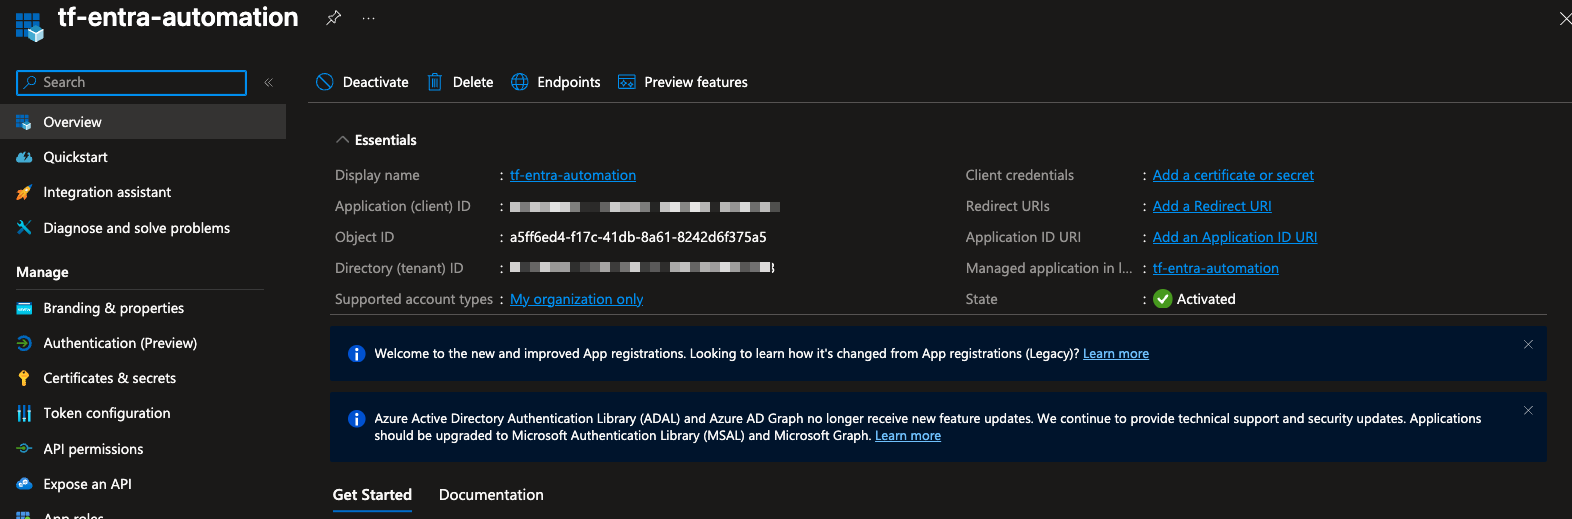This screenshot has height=519, width=1572.
Task: Click the green Activated state checkmark icon
Action: 1163,299
